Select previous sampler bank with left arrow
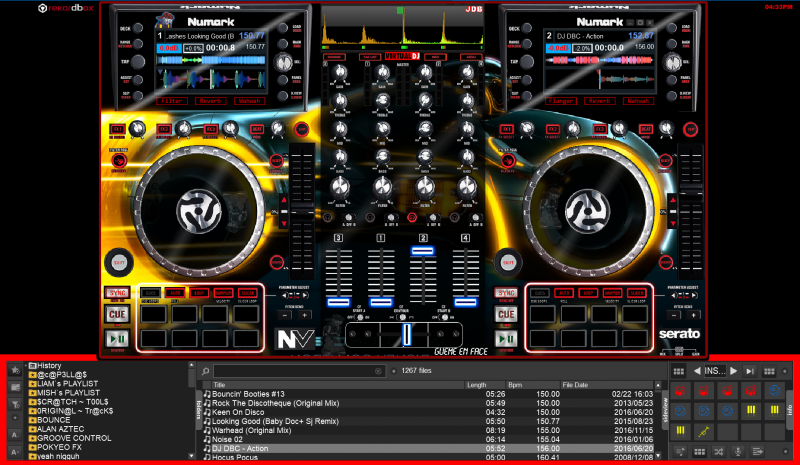The image size is (800, 465). coord(697,371)
